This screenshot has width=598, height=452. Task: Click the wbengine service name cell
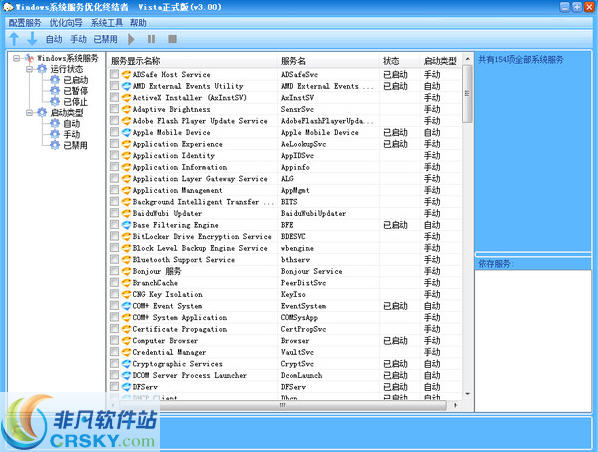tap(297, 248)
